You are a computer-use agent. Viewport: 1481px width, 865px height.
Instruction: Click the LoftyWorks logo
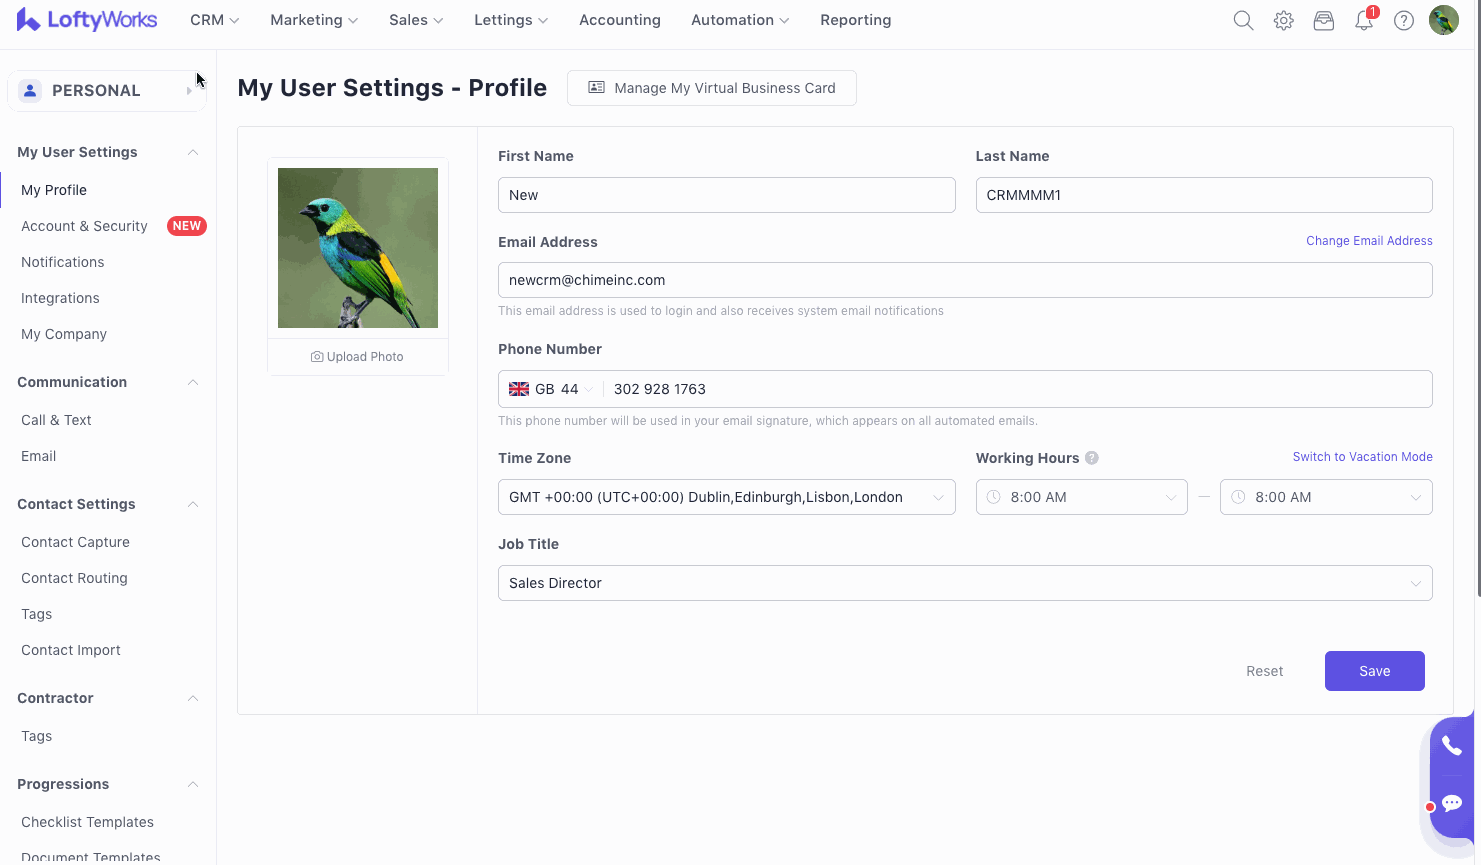point(87,20)
